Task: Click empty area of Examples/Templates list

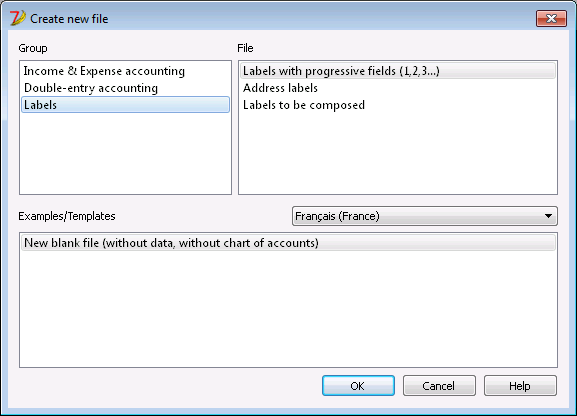Action: click(x=288, y=309)
